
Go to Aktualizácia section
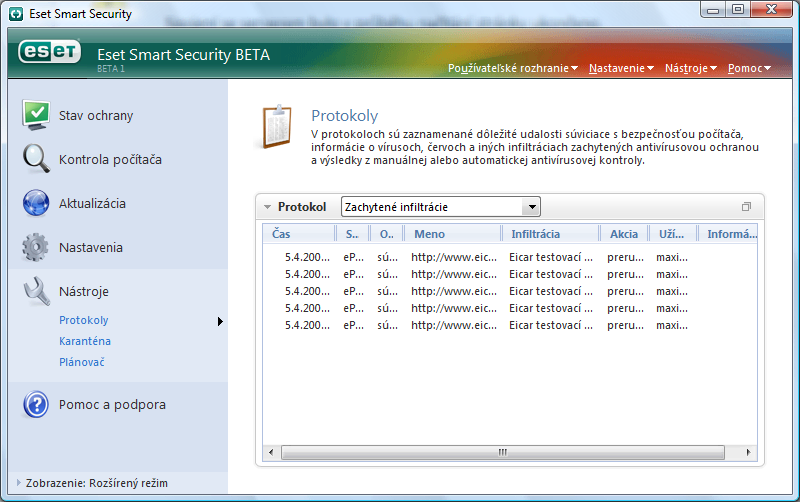pos(92,204)
